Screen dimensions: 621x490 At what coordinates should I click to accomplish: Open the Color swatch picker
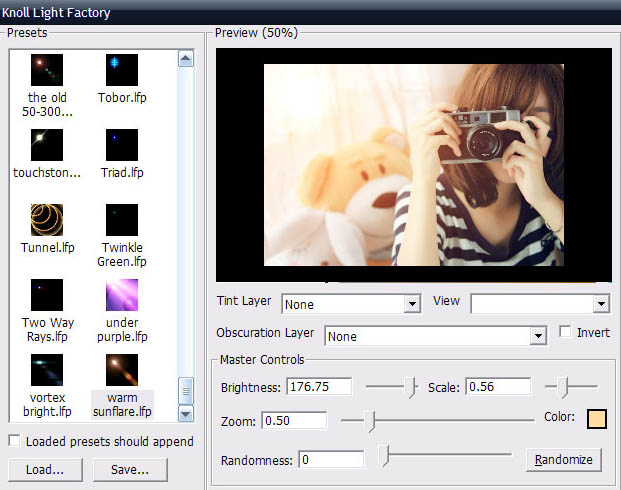pos(596,419)
